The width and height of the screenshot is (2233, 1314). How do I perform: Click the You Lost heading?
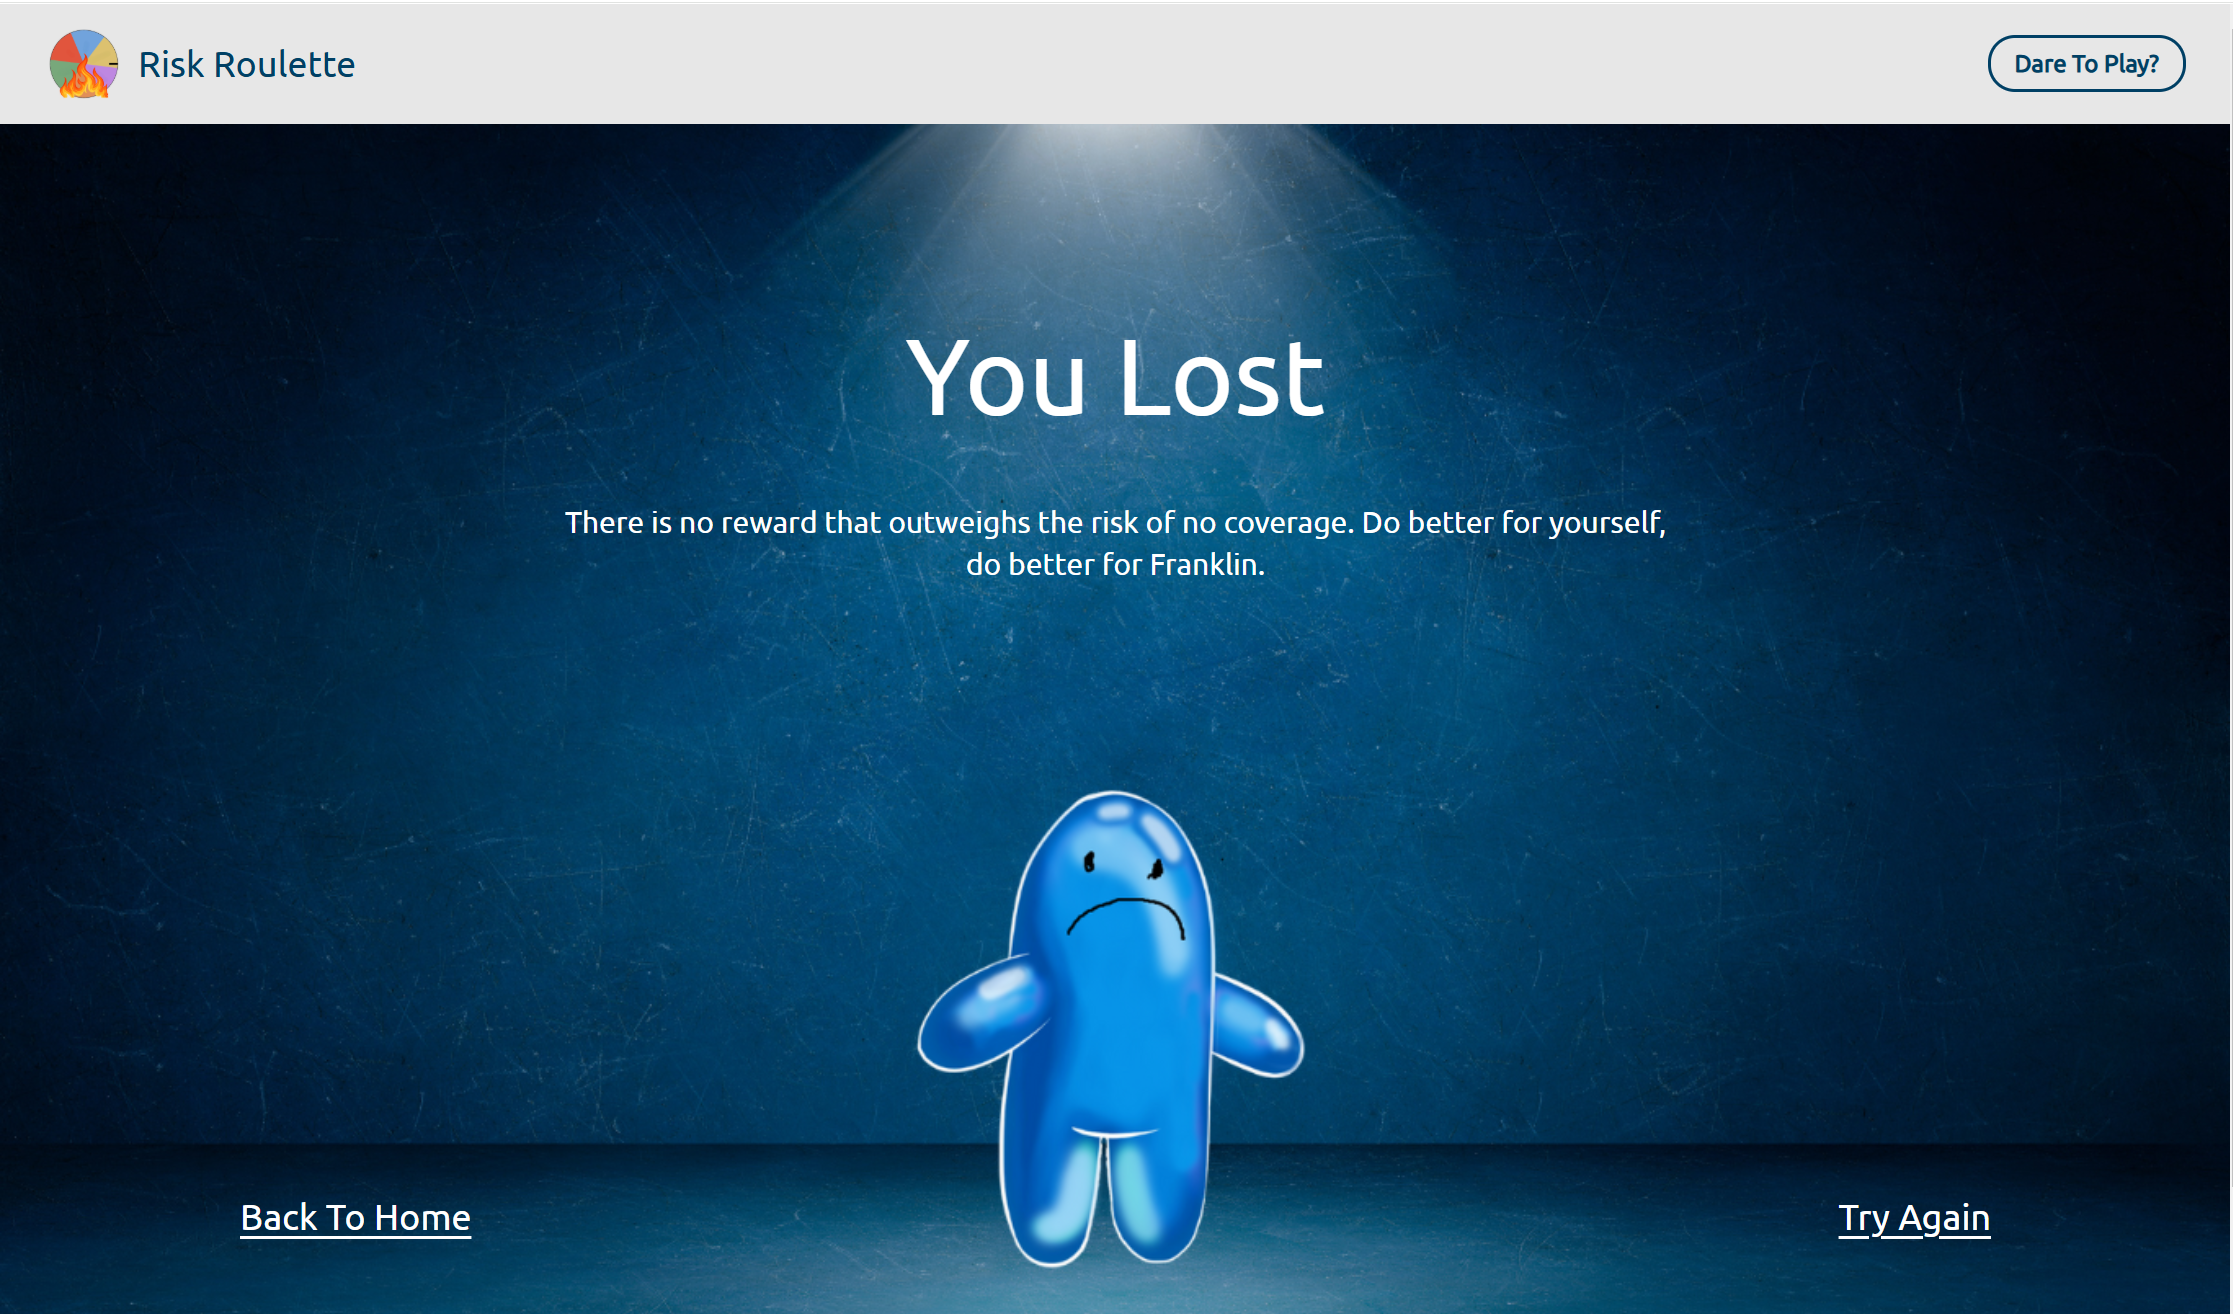pos(1115,378)
